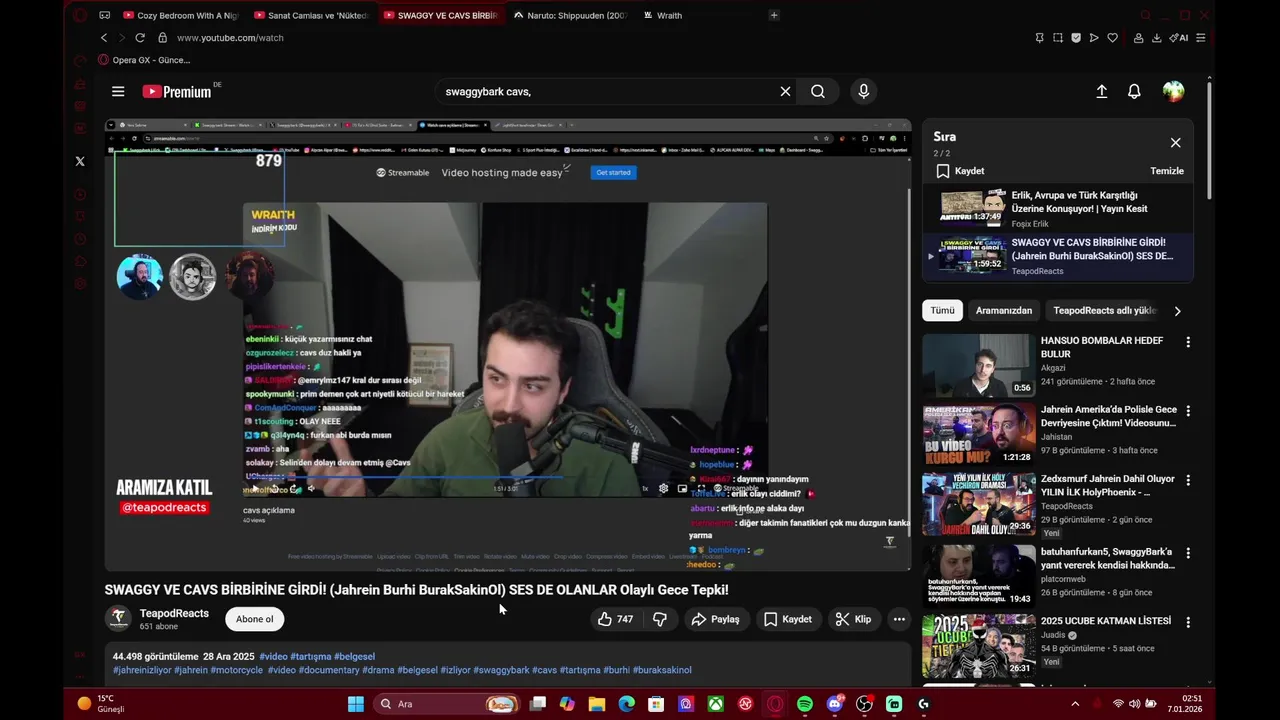The height and width of the screenshot is (720, 1280).
Task: Start voice search with microphone icon
Action: pyautogui.click(x=864, y=91)
